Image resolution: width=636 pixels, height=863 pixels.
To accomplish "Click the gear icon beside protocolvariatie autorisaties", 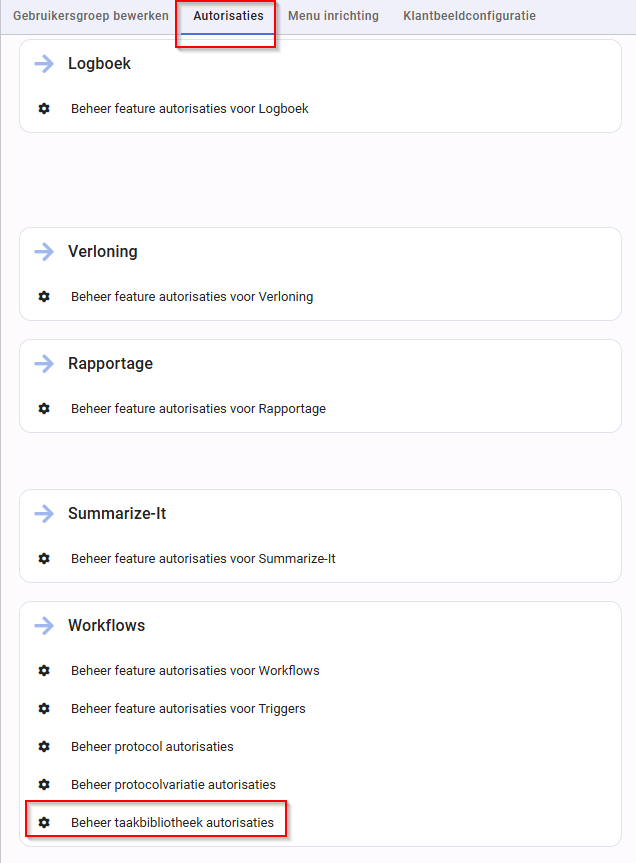I will pos(44,784).
